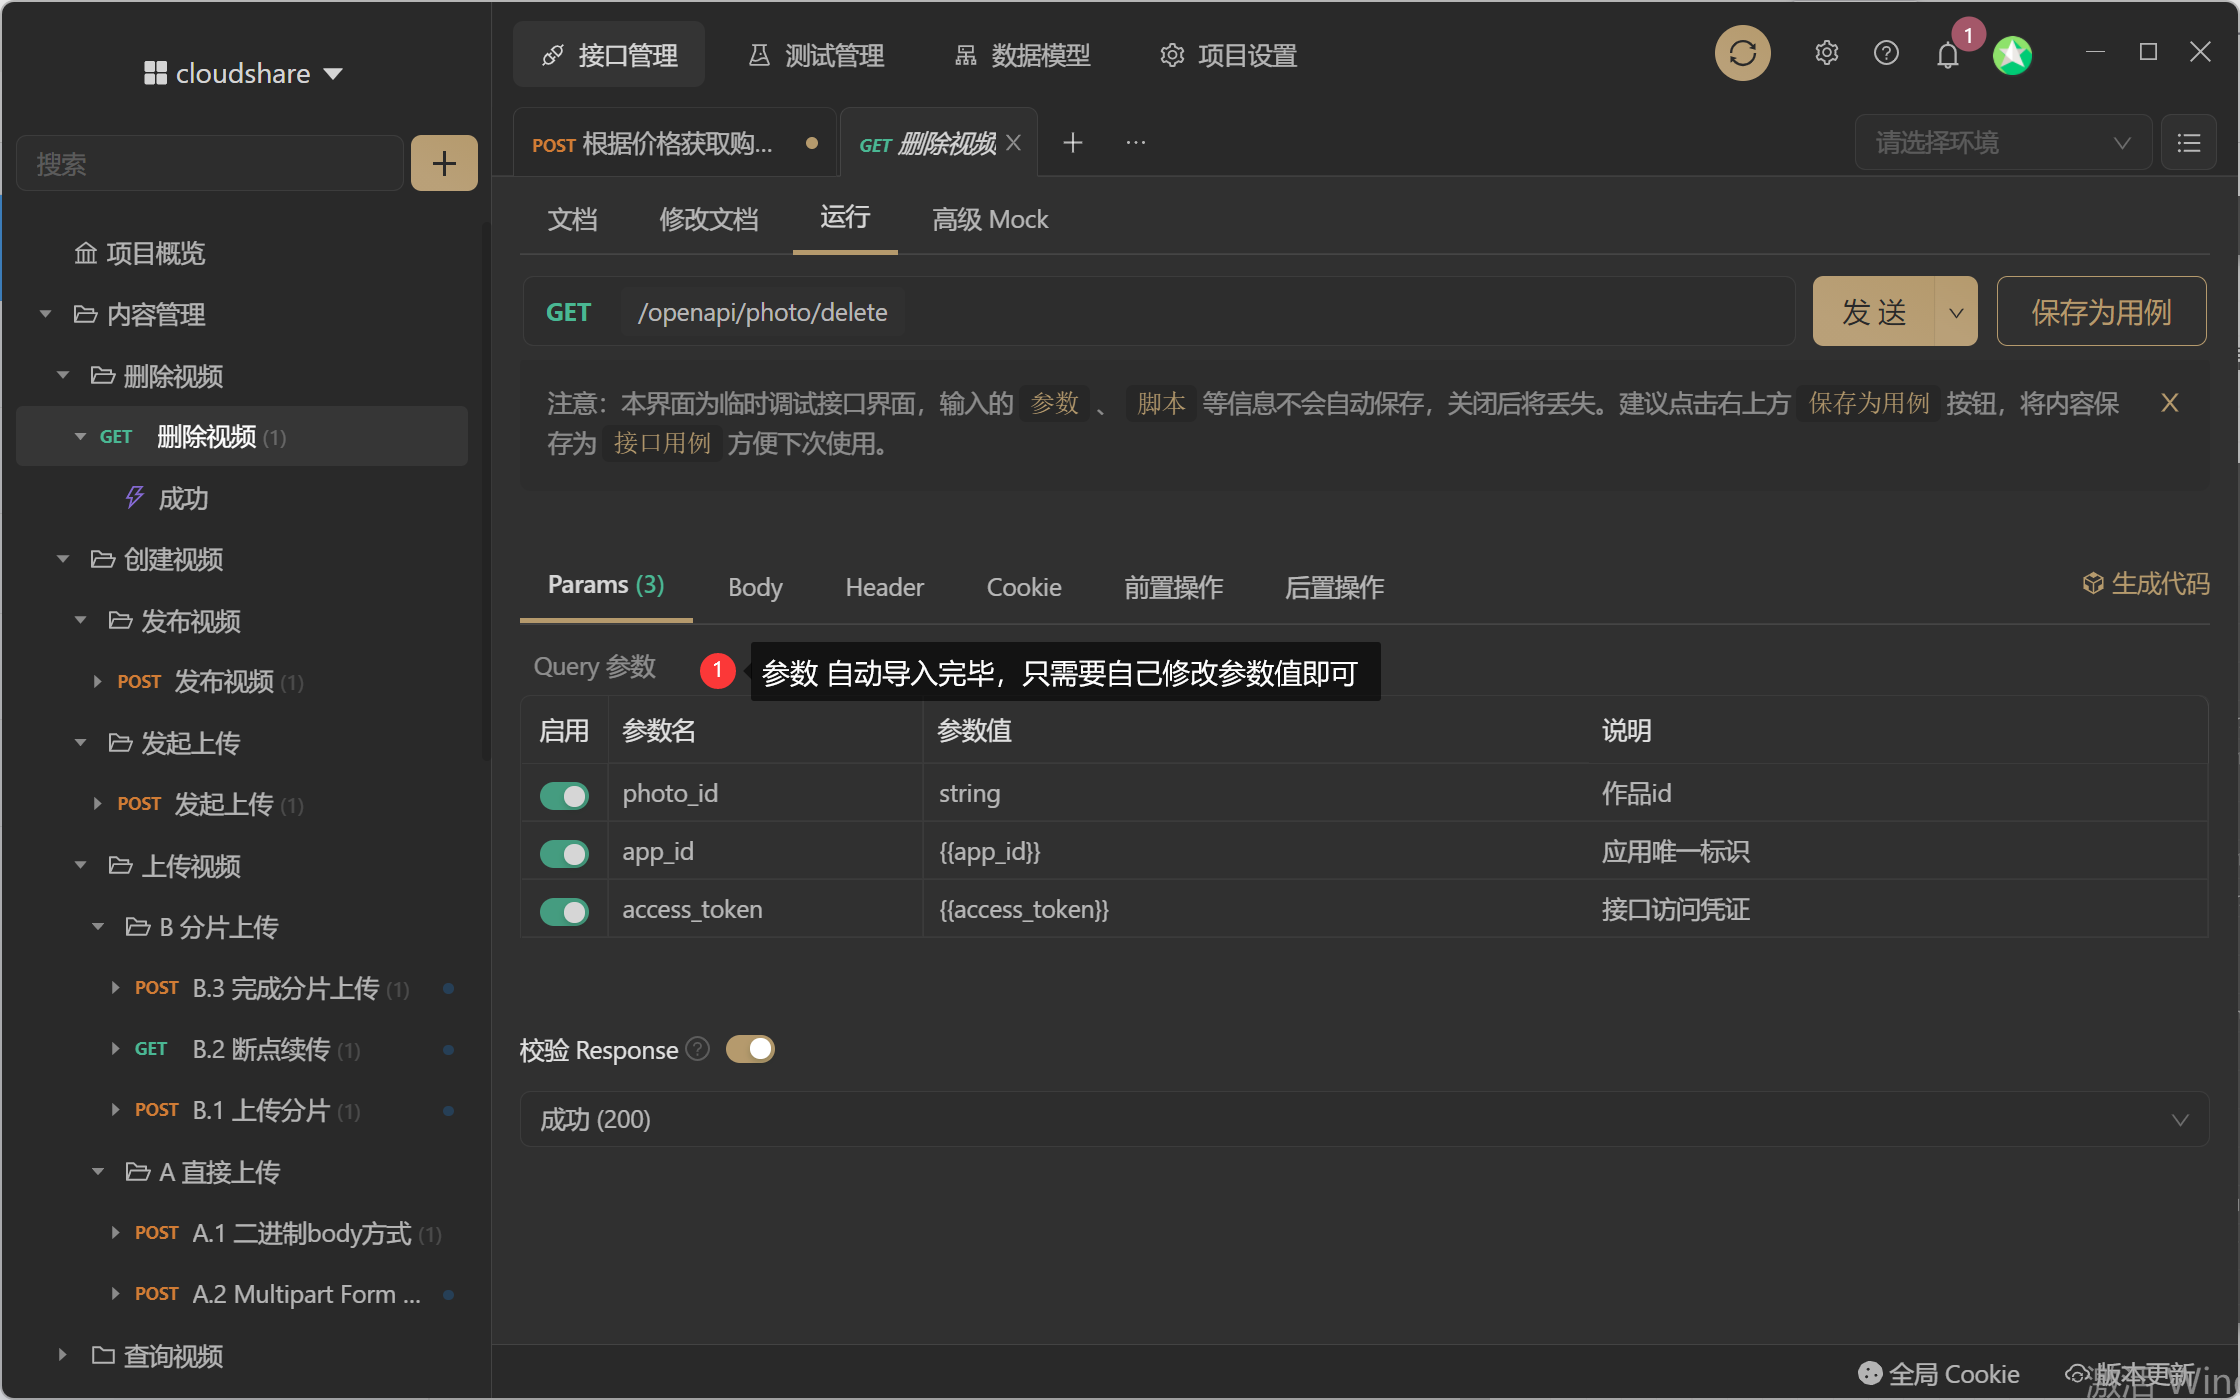
Task: Switch to the Header tab
Action: pyautogui.click(x=884, y=587)
